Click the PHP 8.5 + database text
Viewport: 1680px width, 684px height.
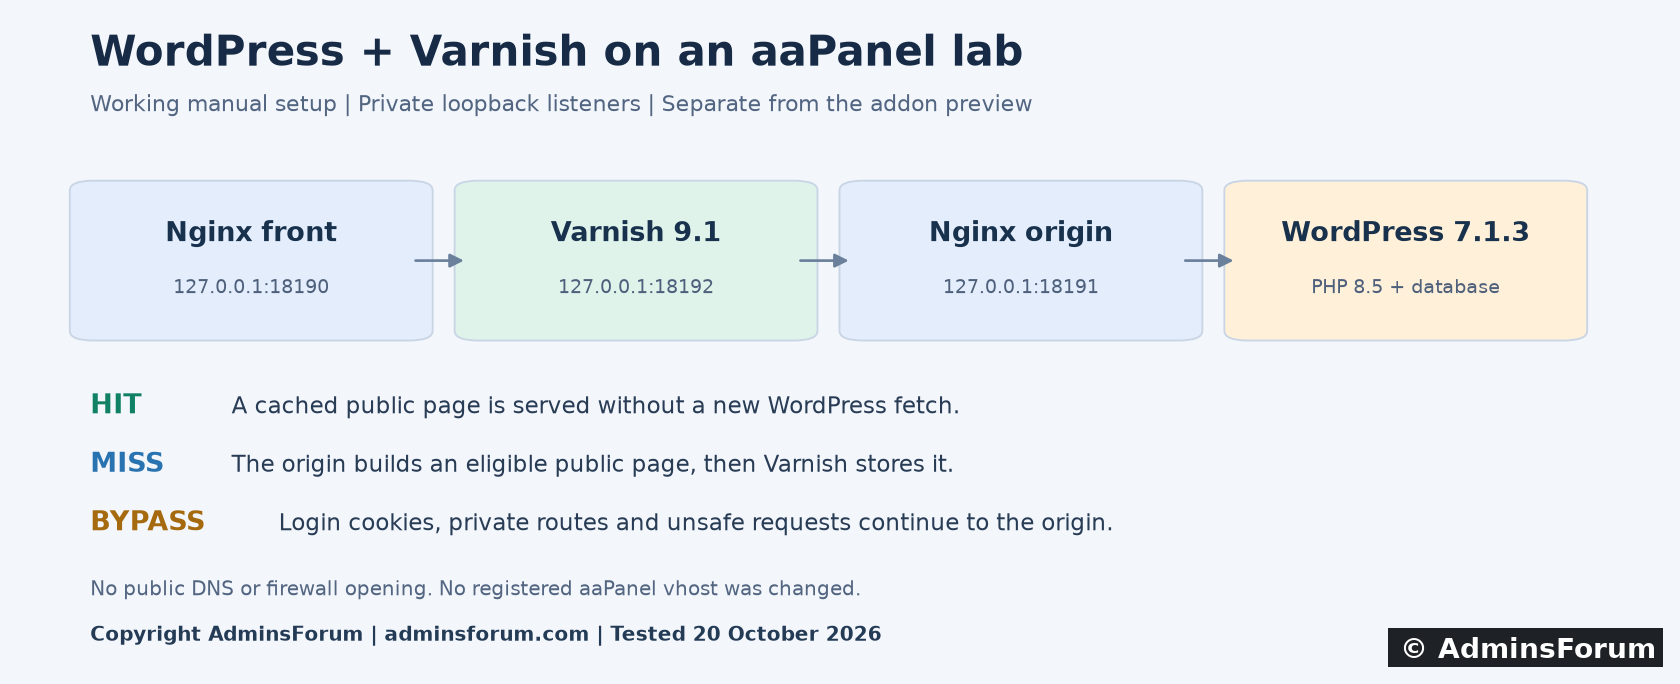click(1406, 287)
